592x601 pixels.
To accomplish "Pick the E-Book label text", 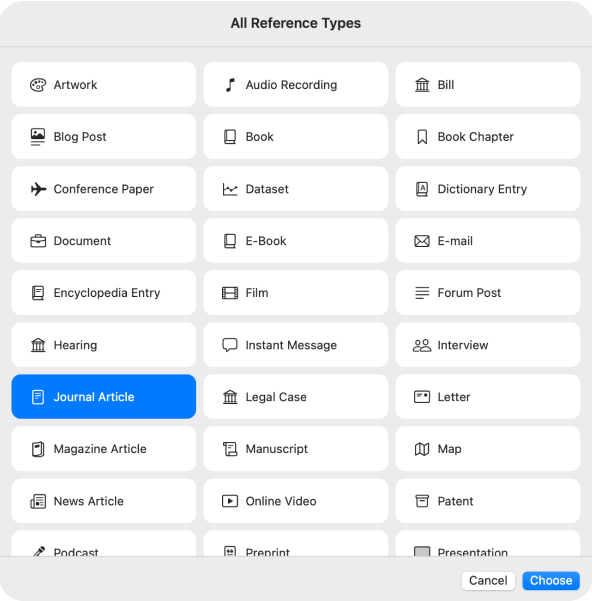I will point(266,241).
